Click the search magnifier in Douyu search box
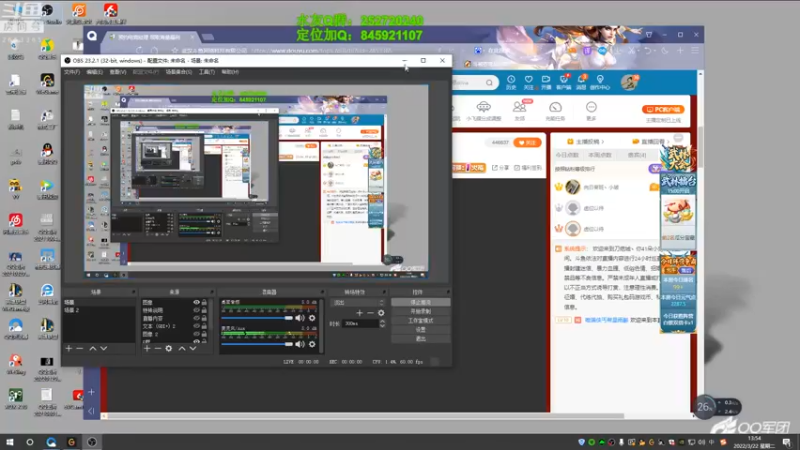 coord(489,82)
